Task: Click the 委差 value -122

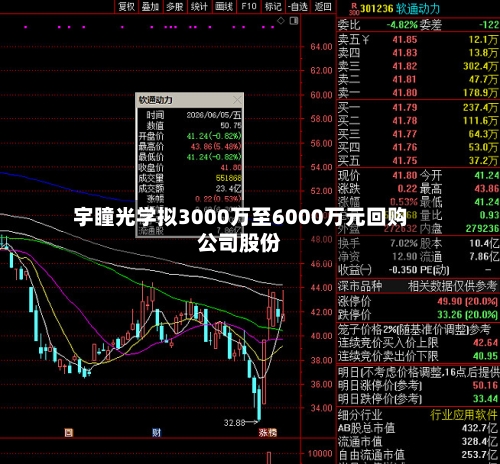Action: (489, 25)
